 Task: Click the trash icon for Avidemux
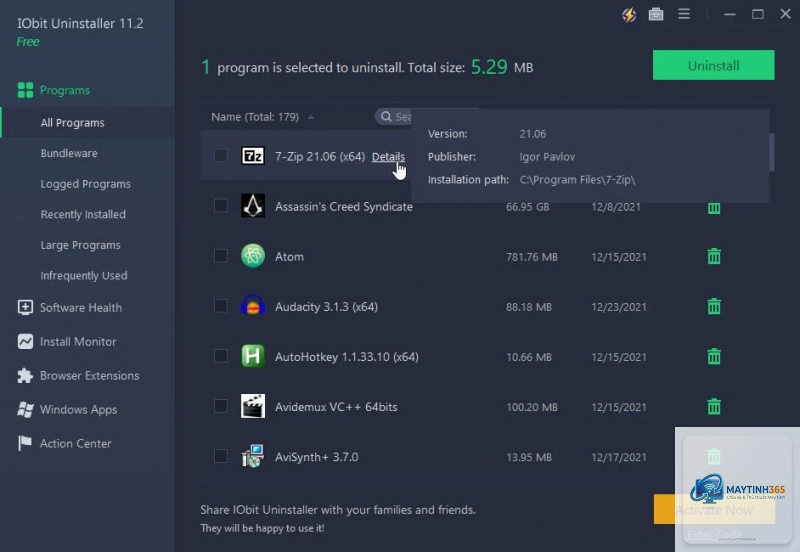click(714, 407)
